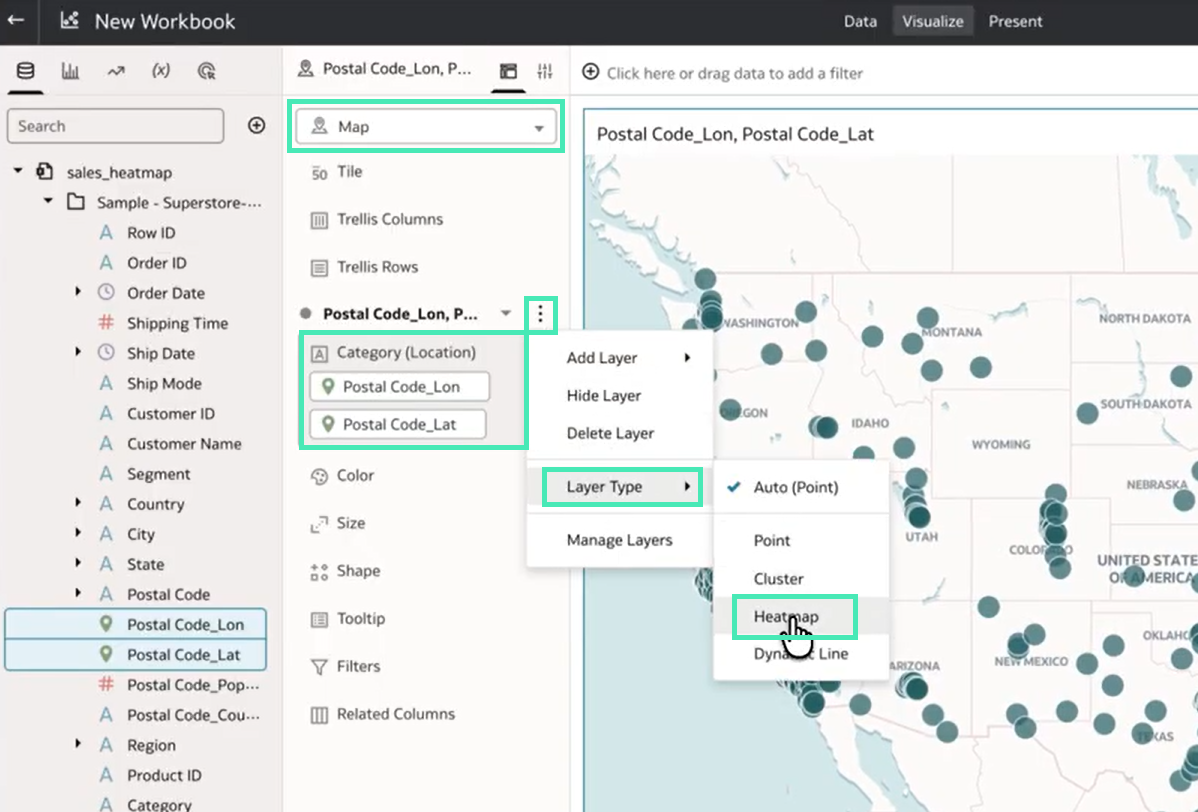The image size is (1198, 812).
Task: Expand the Order Date tree item
Action: [x=78, y=293]
